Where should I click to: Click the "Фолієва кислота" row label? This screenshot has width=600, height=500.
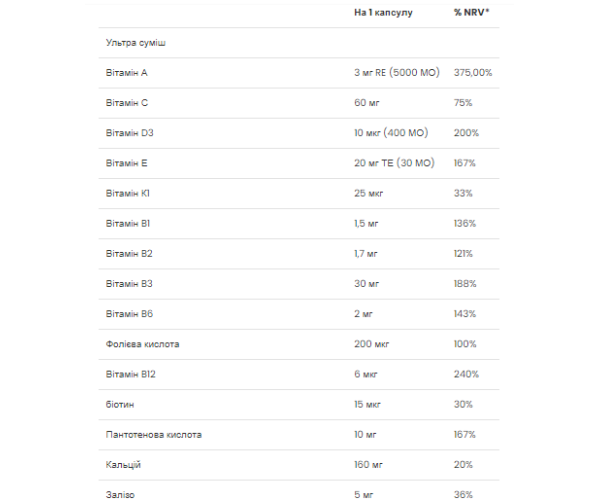click(x=143, y=344)
